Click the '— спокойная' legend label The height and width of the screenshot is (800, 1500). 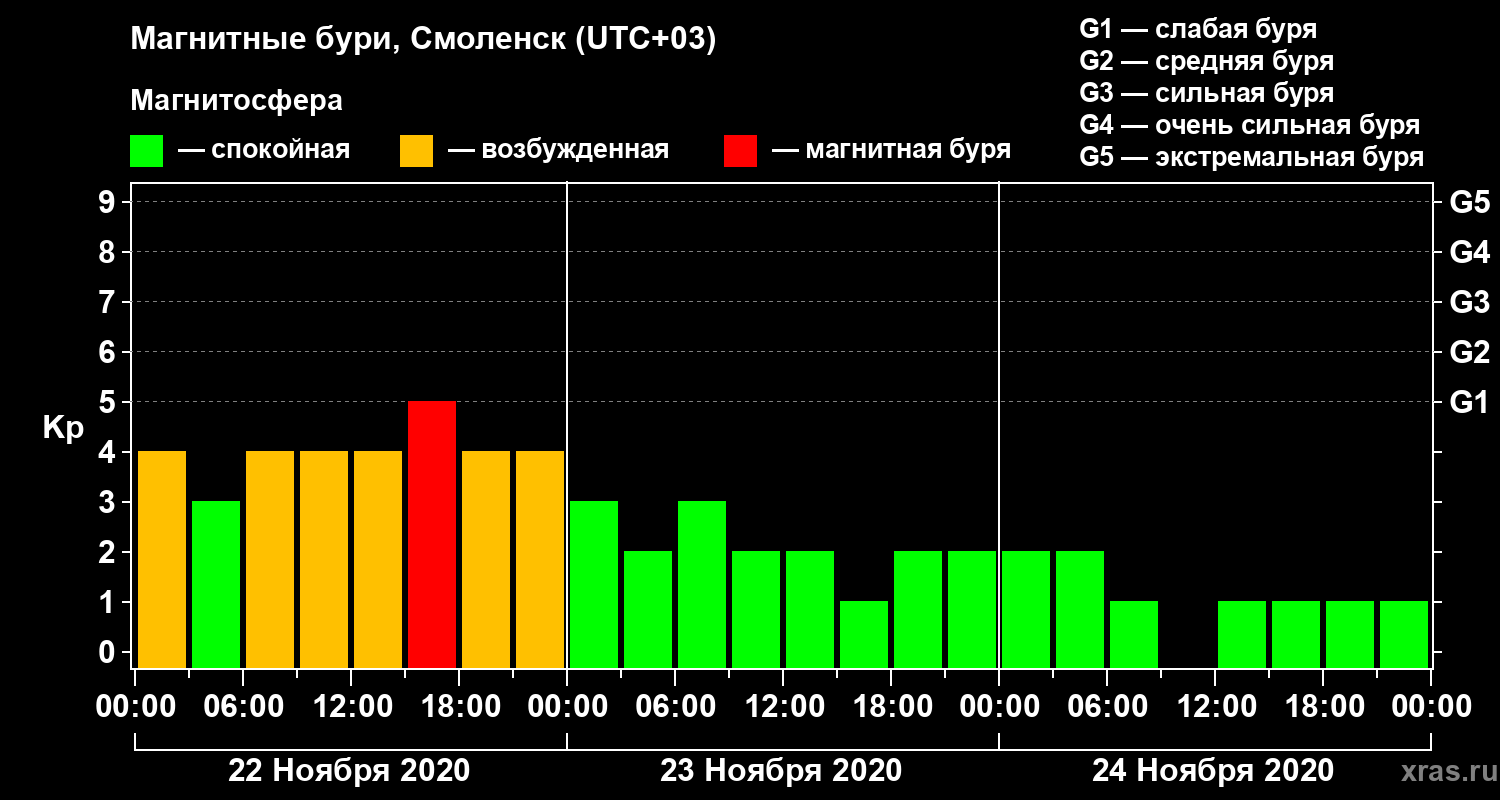pyautogui.click(x=264, y=150)
